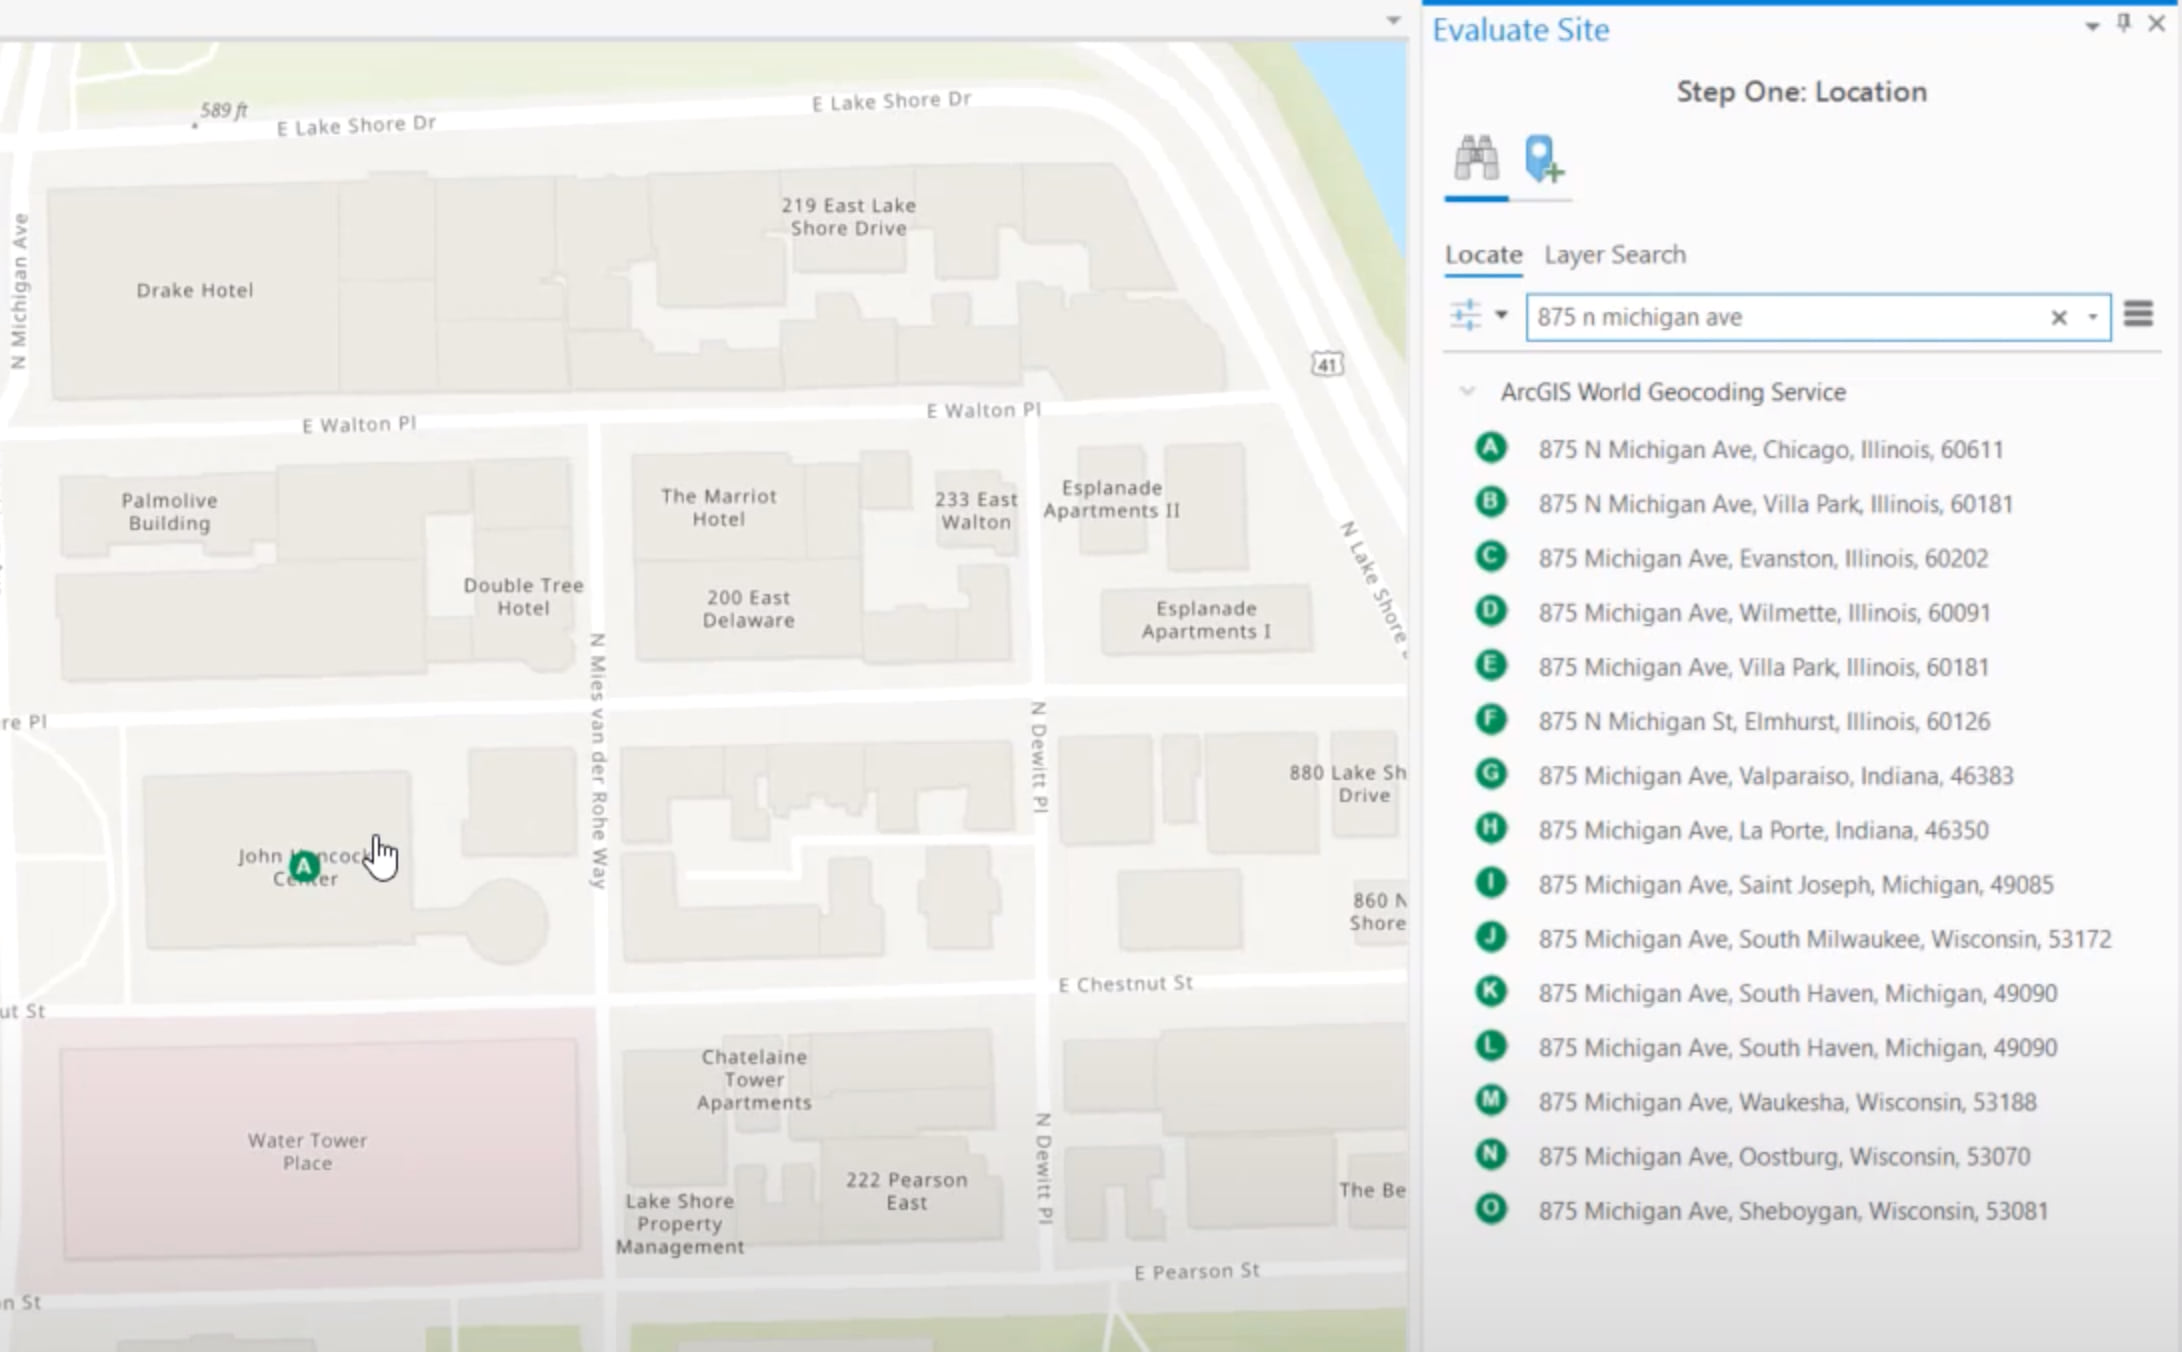
Task: Open the dropdown arrow beside the filter icon
Action: 1500,315
